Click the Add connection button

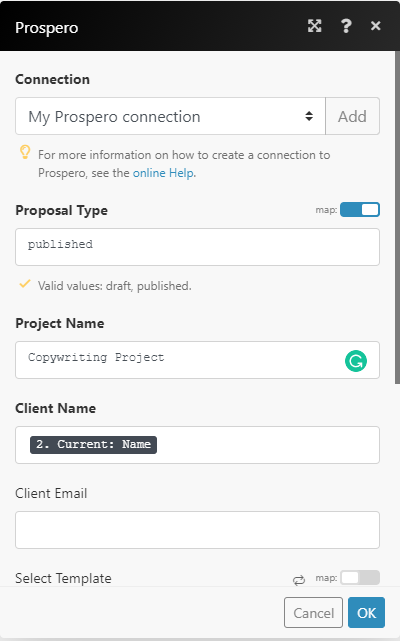[x=353, y=116]
